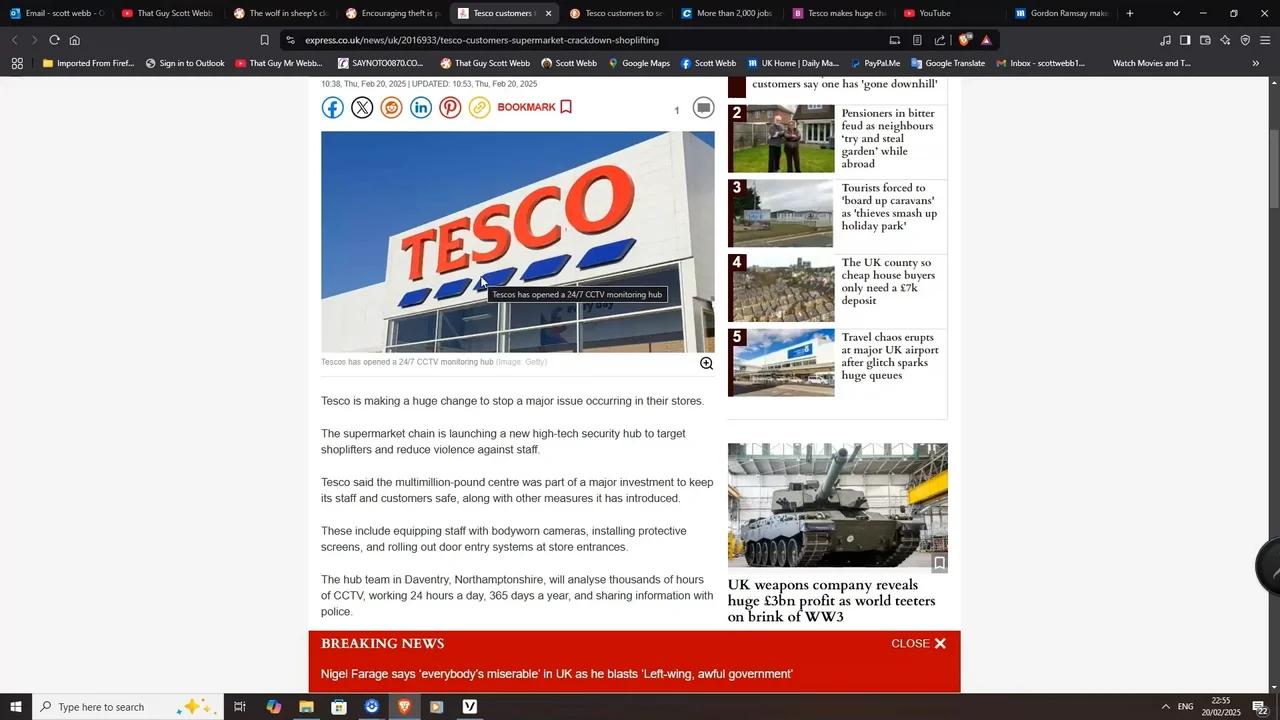Expand the apps grid next to bookmarks
This screenshot has width=1280, height=720.
(17, 63)
